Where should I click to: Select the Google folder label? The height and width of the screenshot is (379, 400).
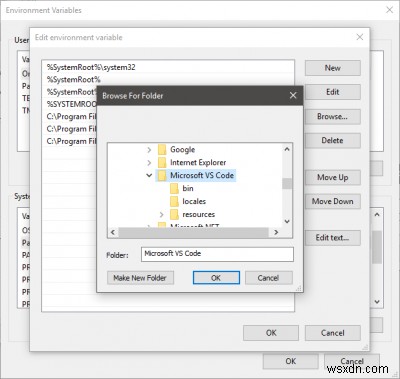click(x=183, y=150)
